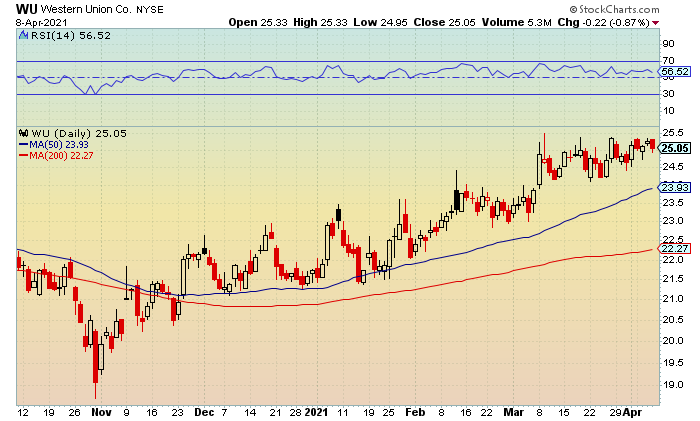700x421 pixels.
Task: Select the Feb label on date axis
Action: (415, 412)
